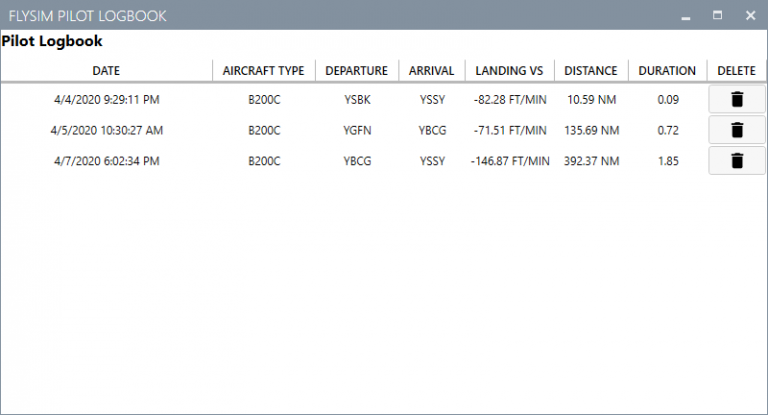The image size is (768, 415).
Task: Sort flights by DURATION column header
Action: point(668,71)
